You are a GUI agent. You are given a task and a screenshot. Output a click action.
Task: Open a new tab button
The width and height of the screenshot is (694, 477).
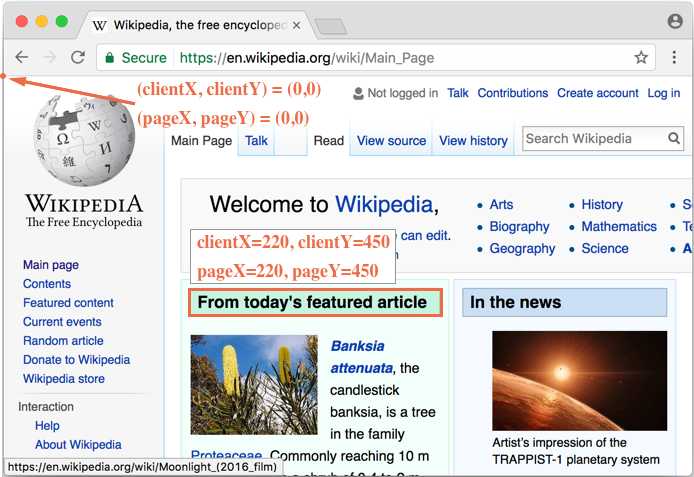[x=330, y=27]
